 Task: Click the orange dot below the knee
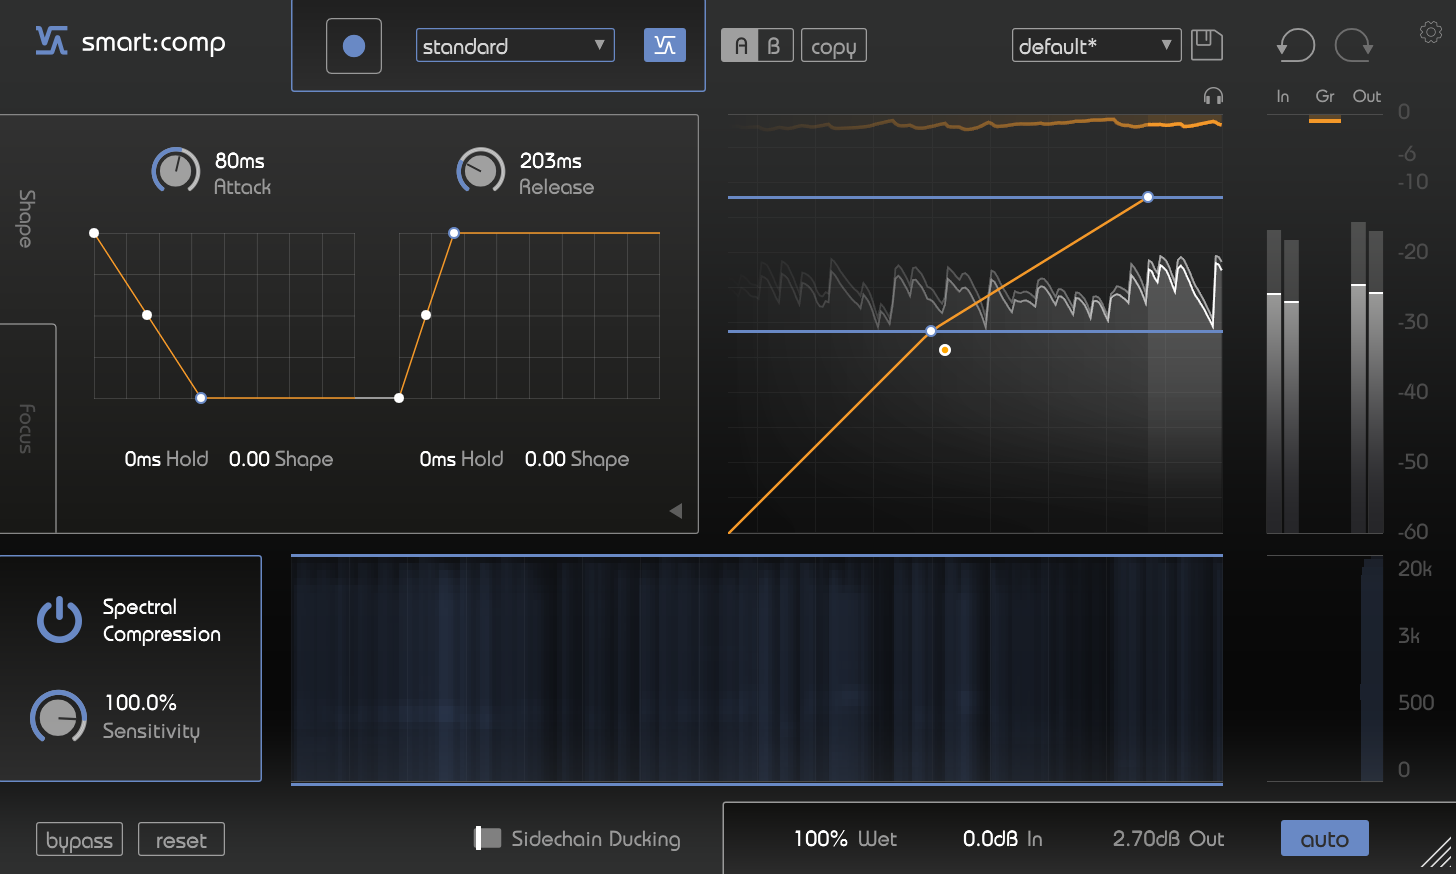[945, 350]
